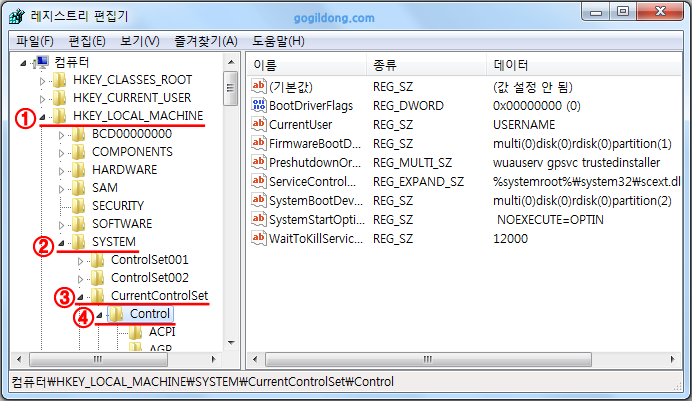Screen dimensions: 692x401
Task: Collapse the SYSTEM key
Action: pyautogui.click(x=61, y=243)
